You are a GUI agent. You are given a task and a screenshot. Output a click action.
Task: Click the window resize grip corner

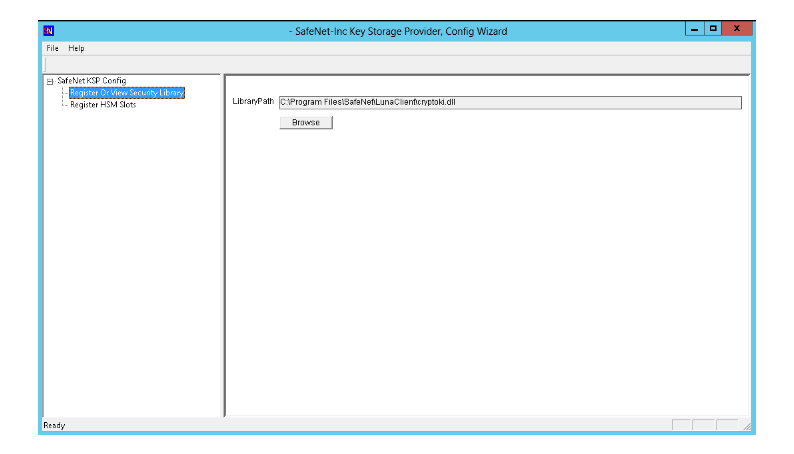(746, 426)
